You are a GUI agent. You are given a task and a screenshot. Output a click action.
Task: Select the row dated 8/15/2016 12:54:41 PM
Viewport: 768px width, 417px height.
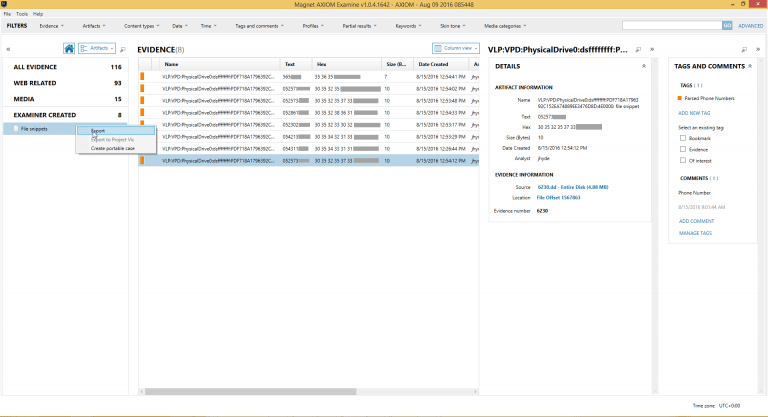309,76
